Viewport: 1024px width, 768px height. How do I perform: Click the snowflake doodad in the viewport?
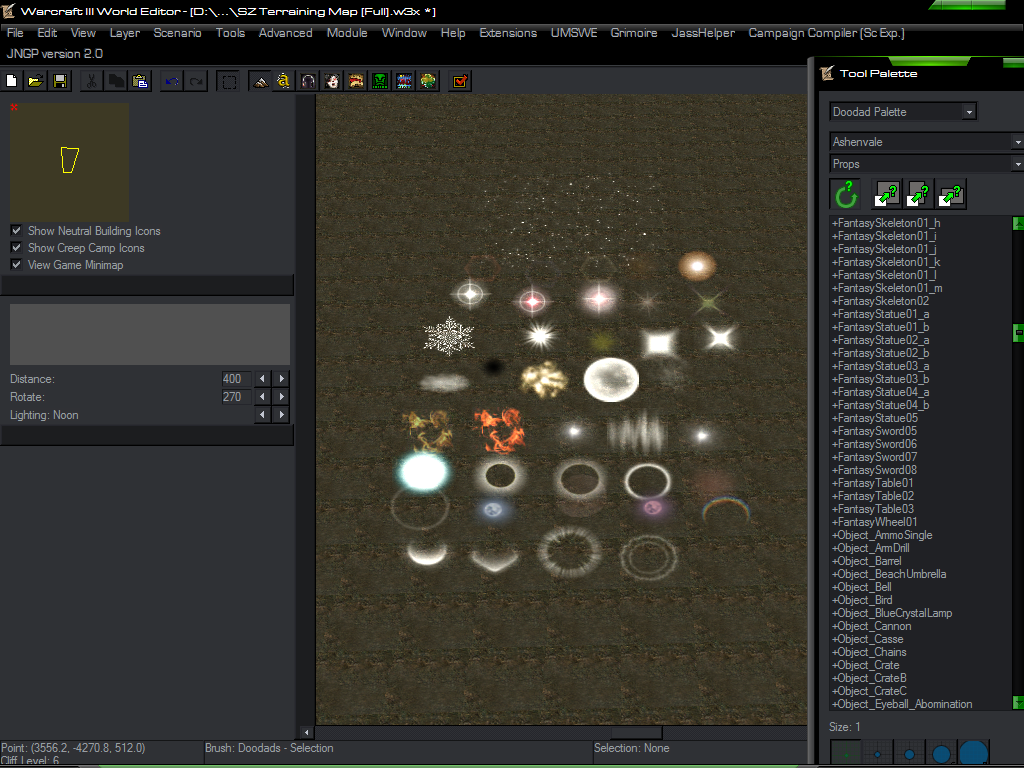tap(449, 336)
